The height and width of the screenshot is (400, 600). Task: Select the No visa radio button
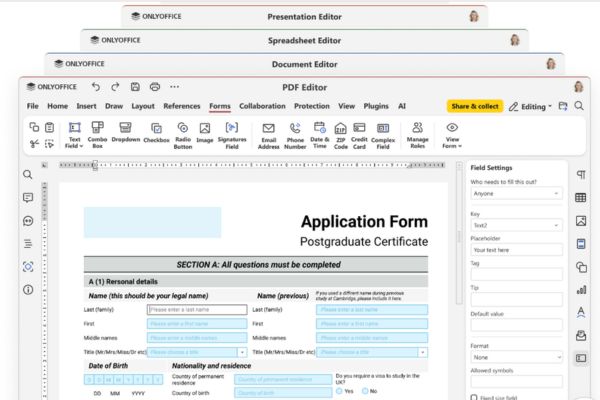click(365, 391)
